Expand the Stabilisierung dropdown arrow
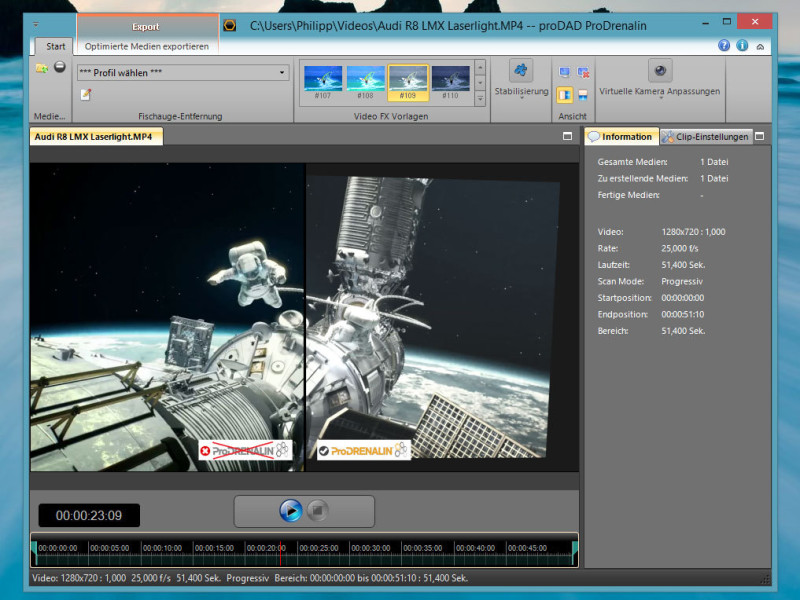Image resolution: width=800 pixels, height=600 pixels. click(521, 98)
